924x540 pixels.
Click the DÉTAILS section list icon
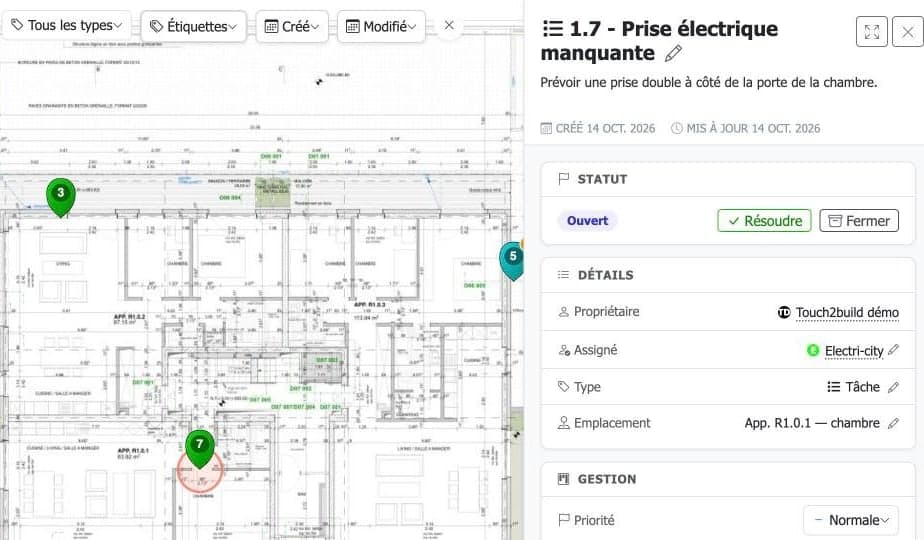pos(563,275)
